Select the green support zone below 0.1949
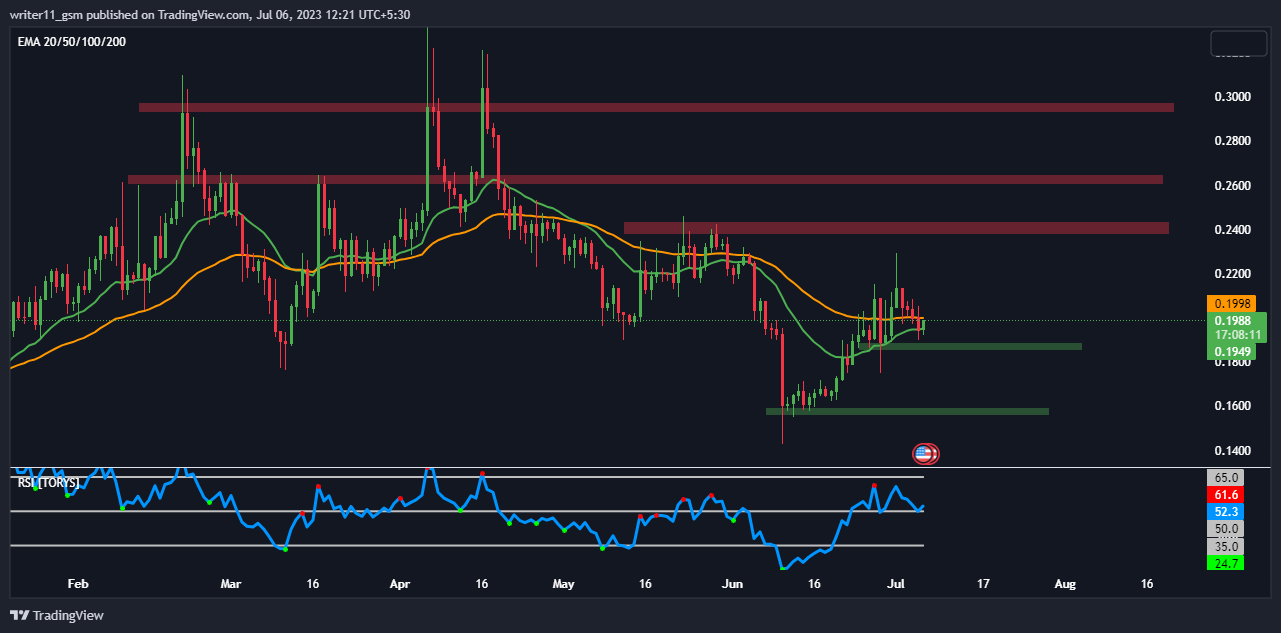This screenshot has width=1281, height=633. point(971,346)
